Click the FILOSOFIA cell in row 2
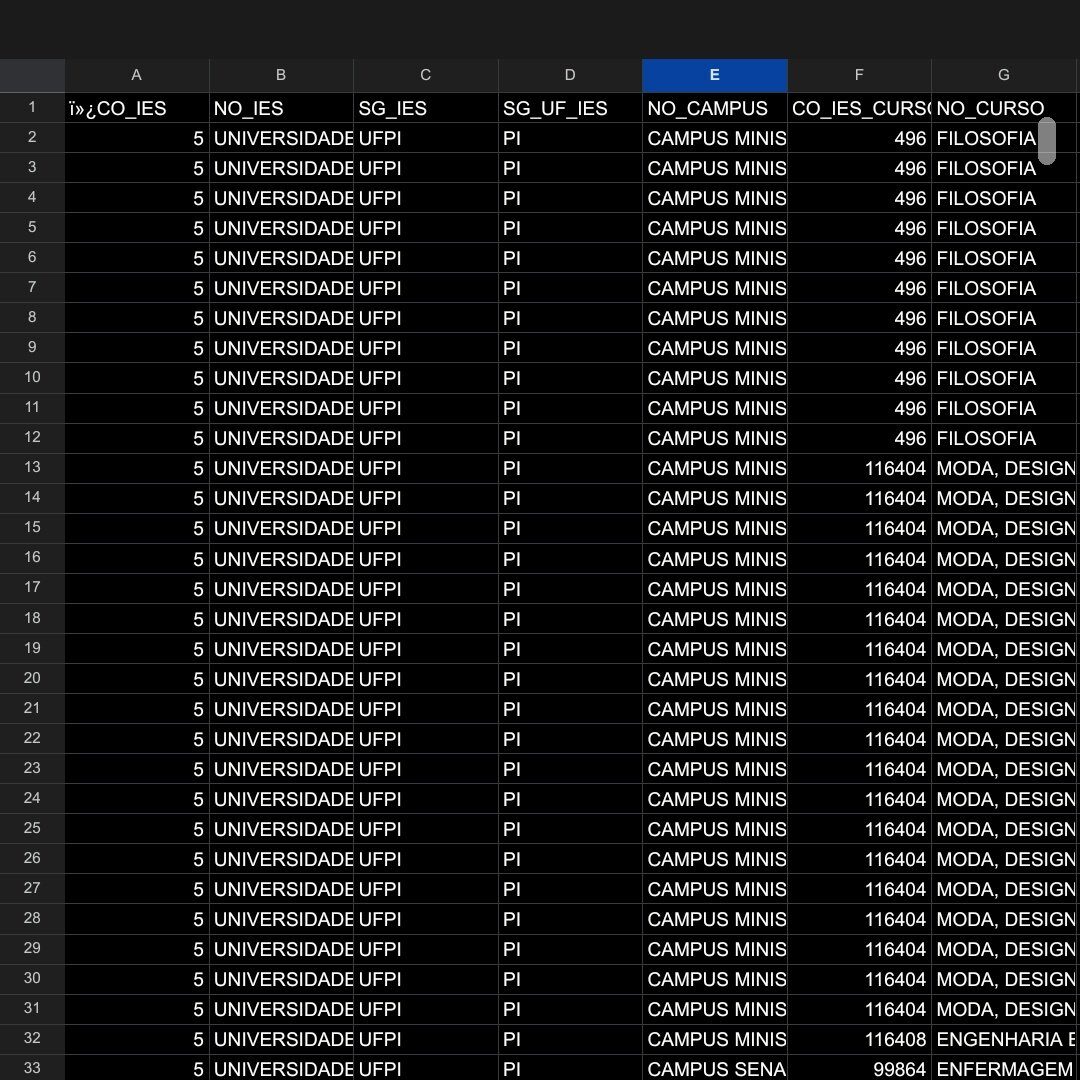This screenshot has height=1080, width=1080. tap(1004, 138)
